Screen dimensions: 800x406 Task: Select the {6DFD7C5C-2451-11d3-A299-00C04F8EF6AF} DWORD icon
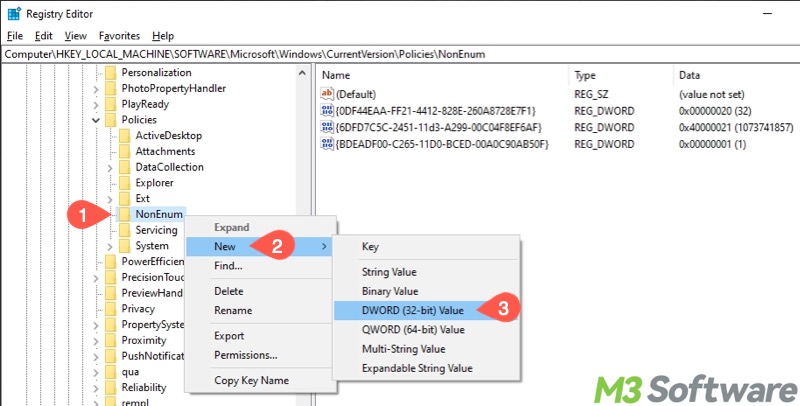[327, 127]
